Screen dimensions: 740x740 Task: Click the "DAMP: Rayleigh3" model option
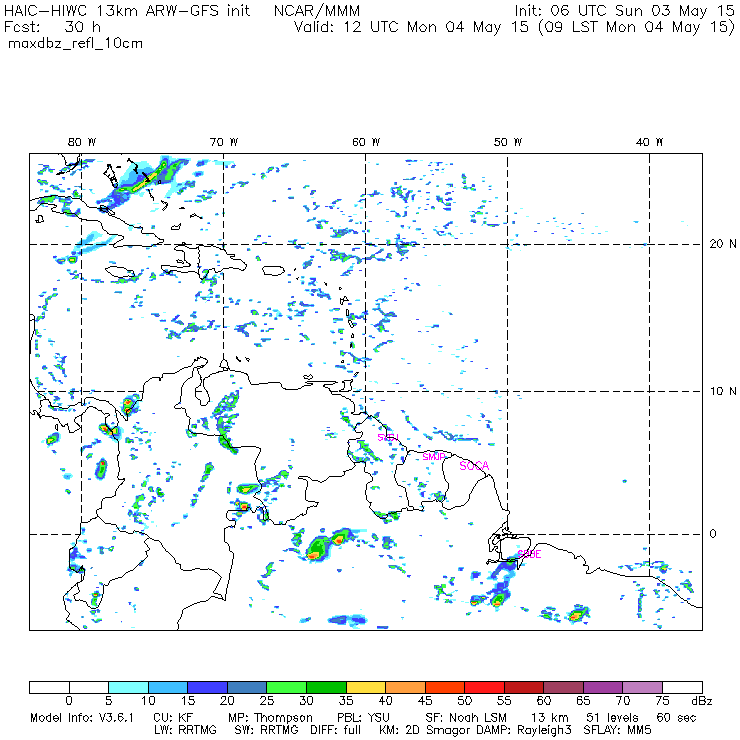[524, 730]
